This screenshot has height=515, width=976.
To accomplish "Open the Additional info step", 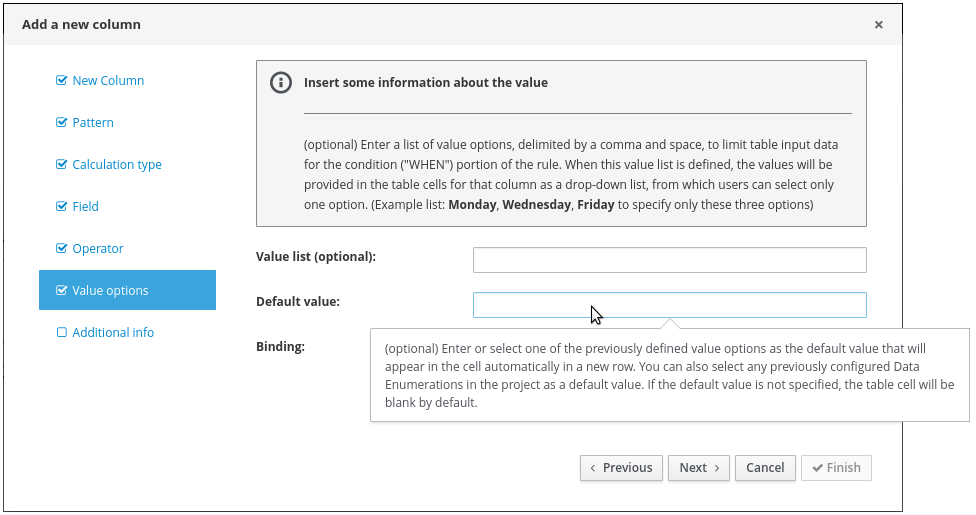I will pyautogui.click(x=113, y=333).
